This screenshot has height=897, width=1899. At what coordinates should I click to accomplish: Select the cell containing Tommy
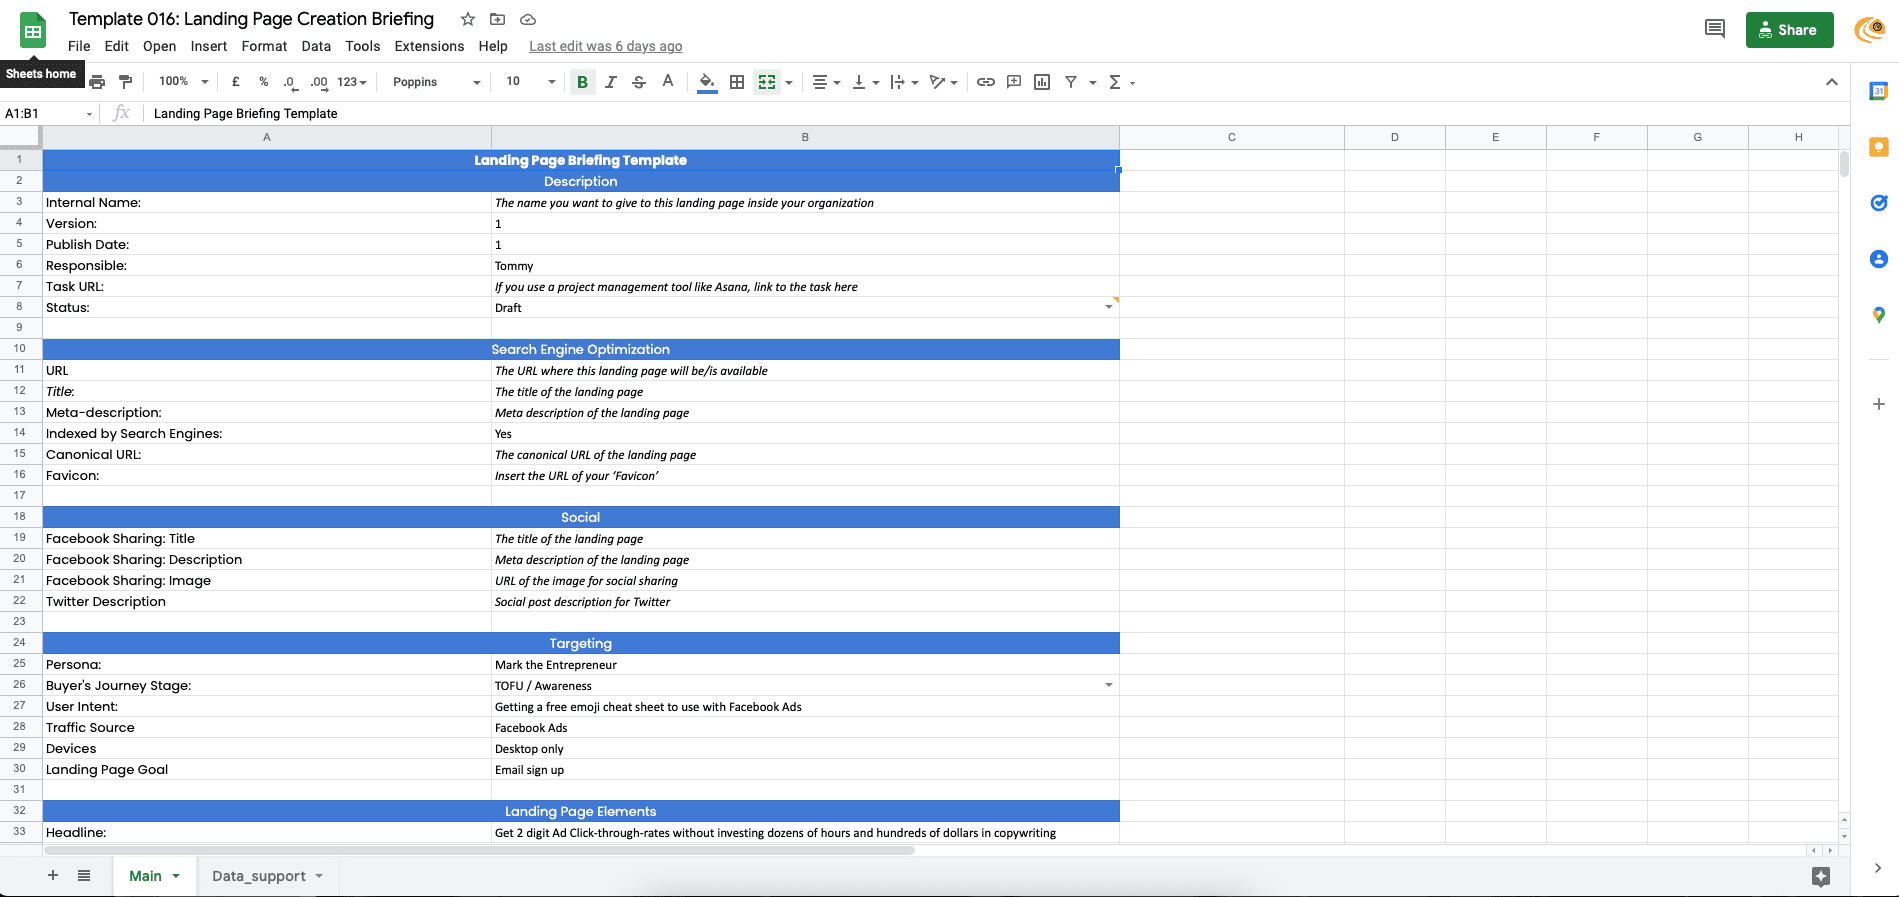pyautogui.click(x=805, y=265)
